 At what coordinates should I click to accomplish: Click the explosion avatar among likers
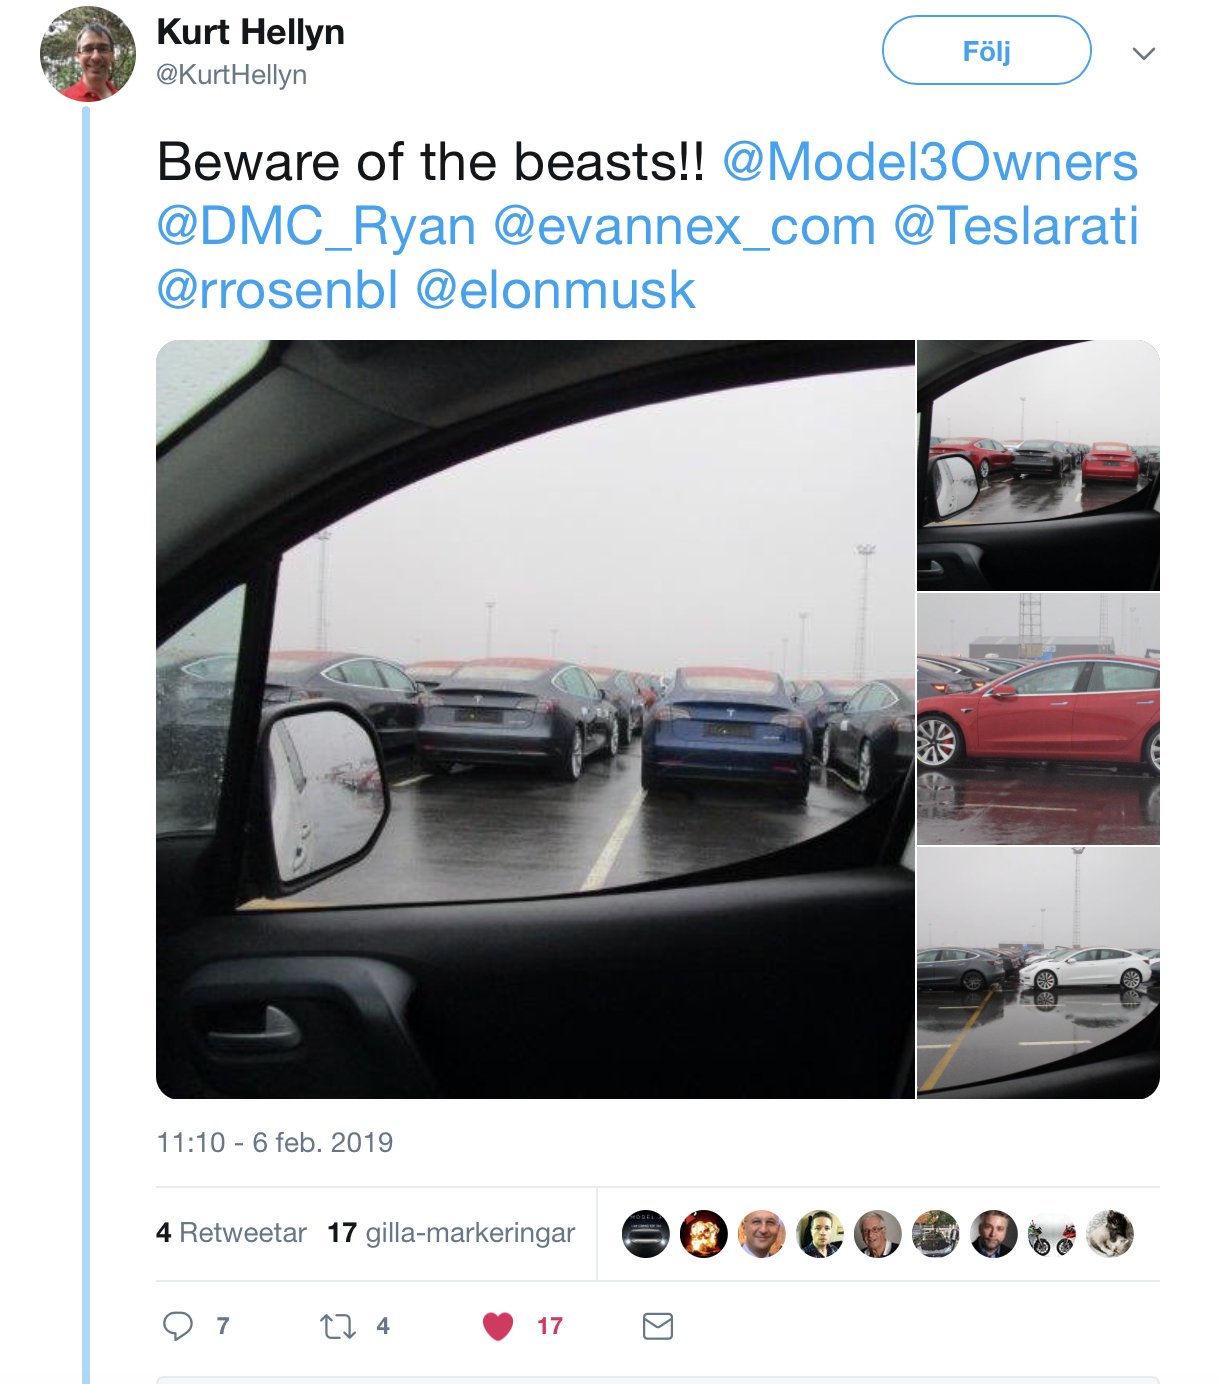[703, 1233]
